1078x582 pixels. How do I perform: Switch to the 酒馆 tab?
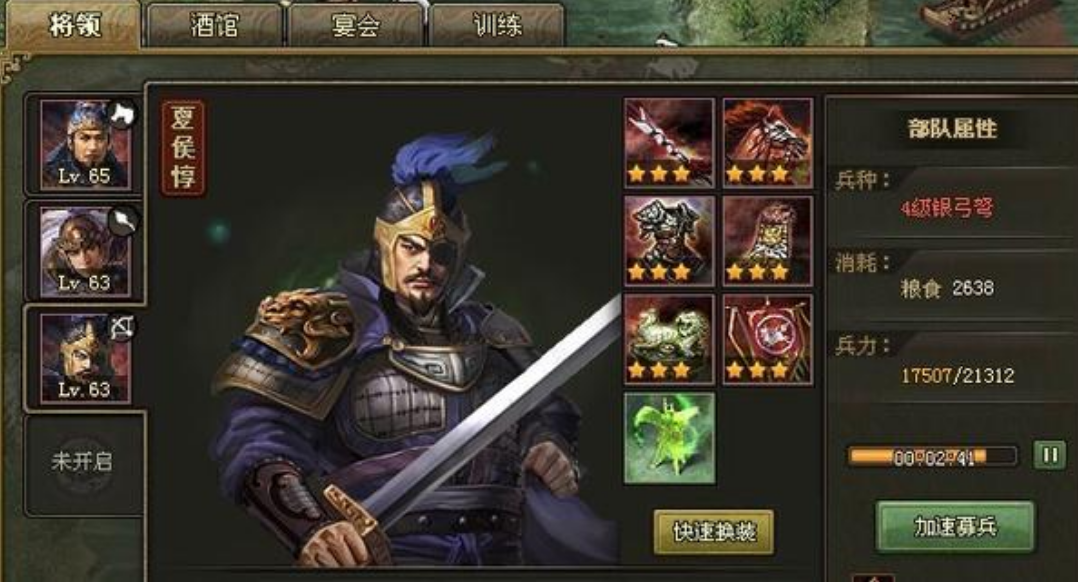[213, 25]
